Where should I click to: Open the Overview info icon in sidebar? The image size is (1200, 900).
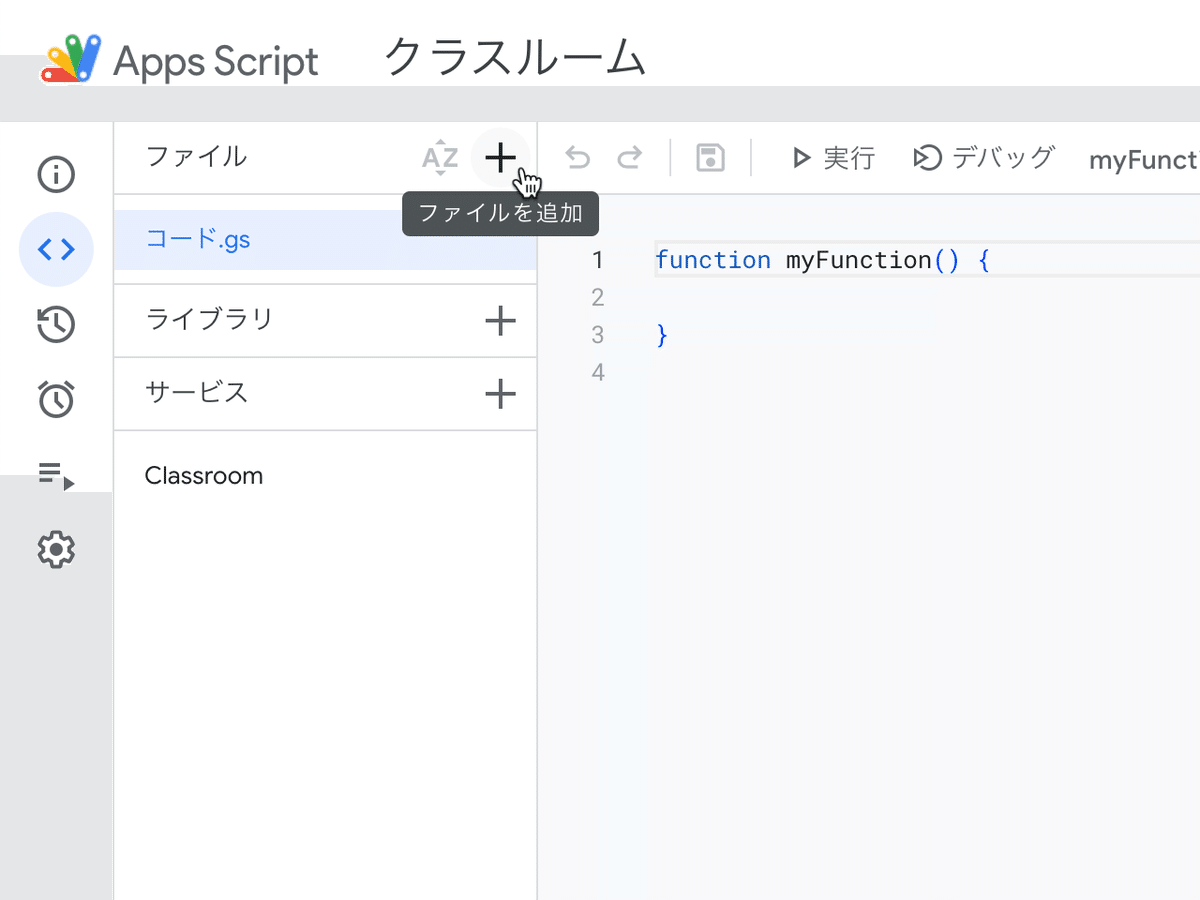coord(56,175)
